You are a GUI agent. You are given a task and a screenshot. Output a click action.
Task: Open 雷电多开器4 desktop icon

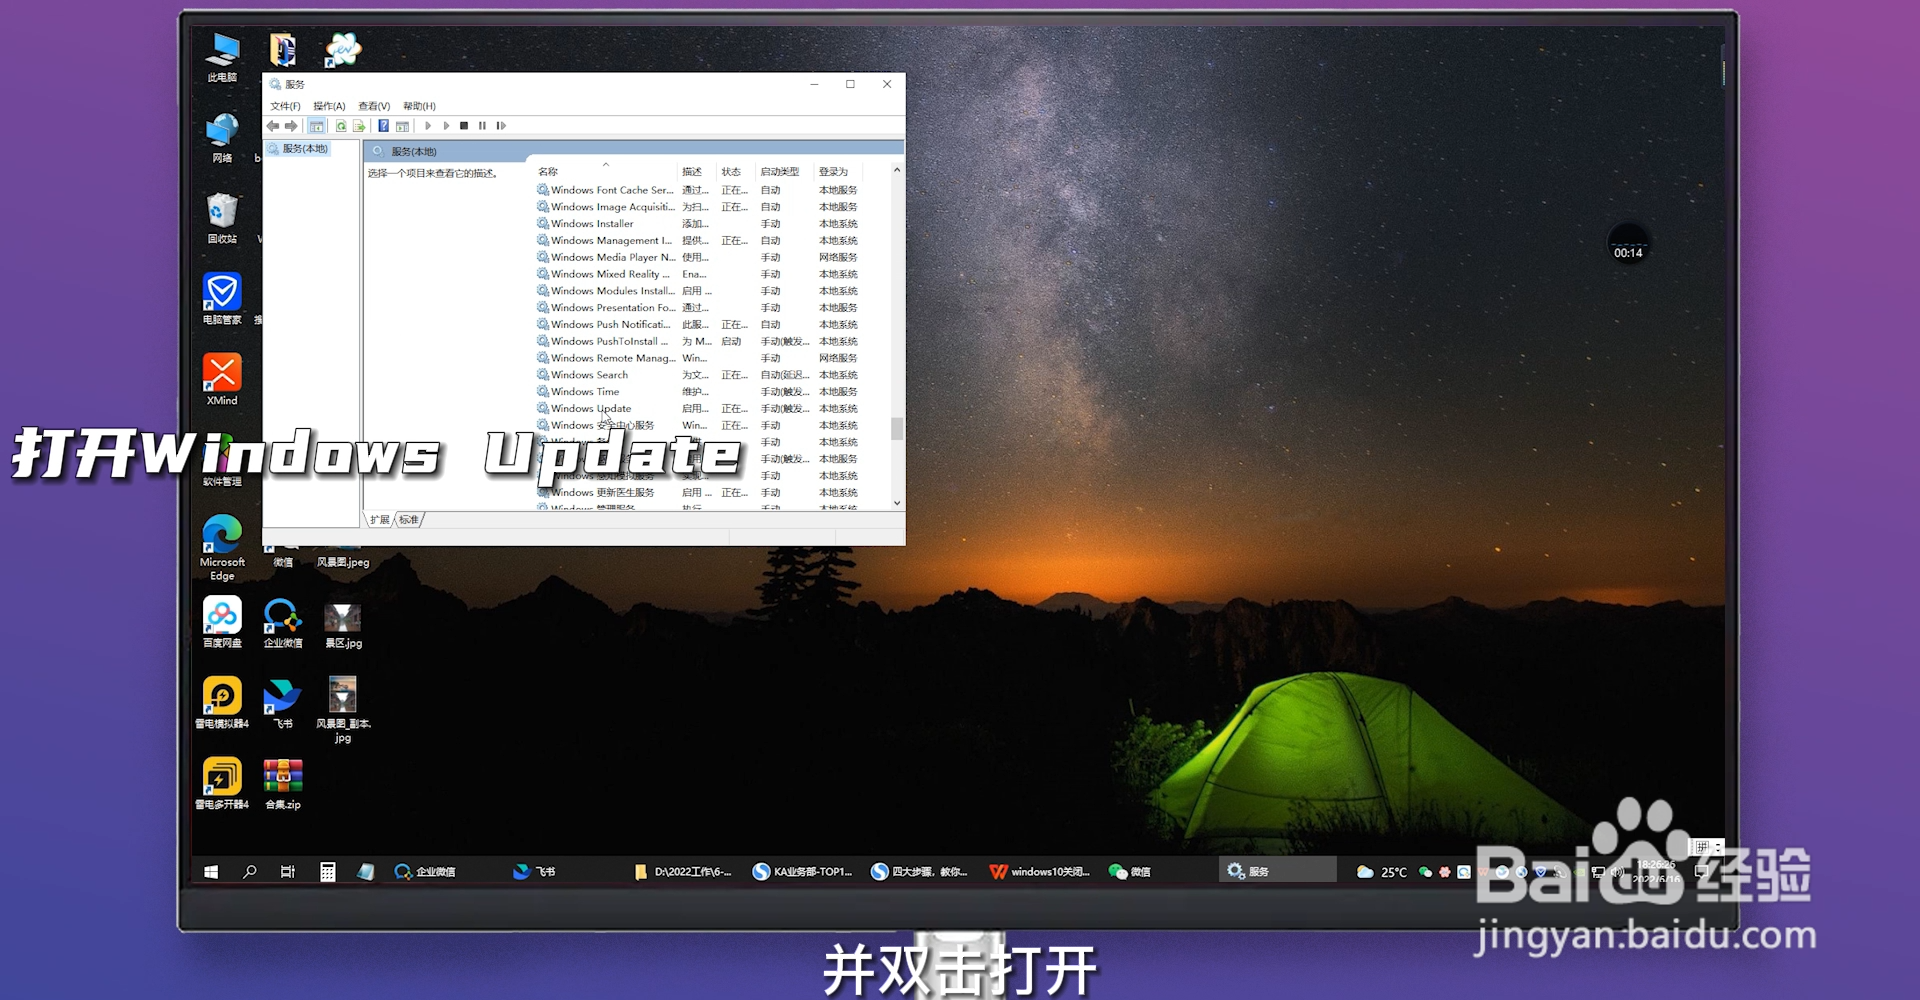click(222, 784)
